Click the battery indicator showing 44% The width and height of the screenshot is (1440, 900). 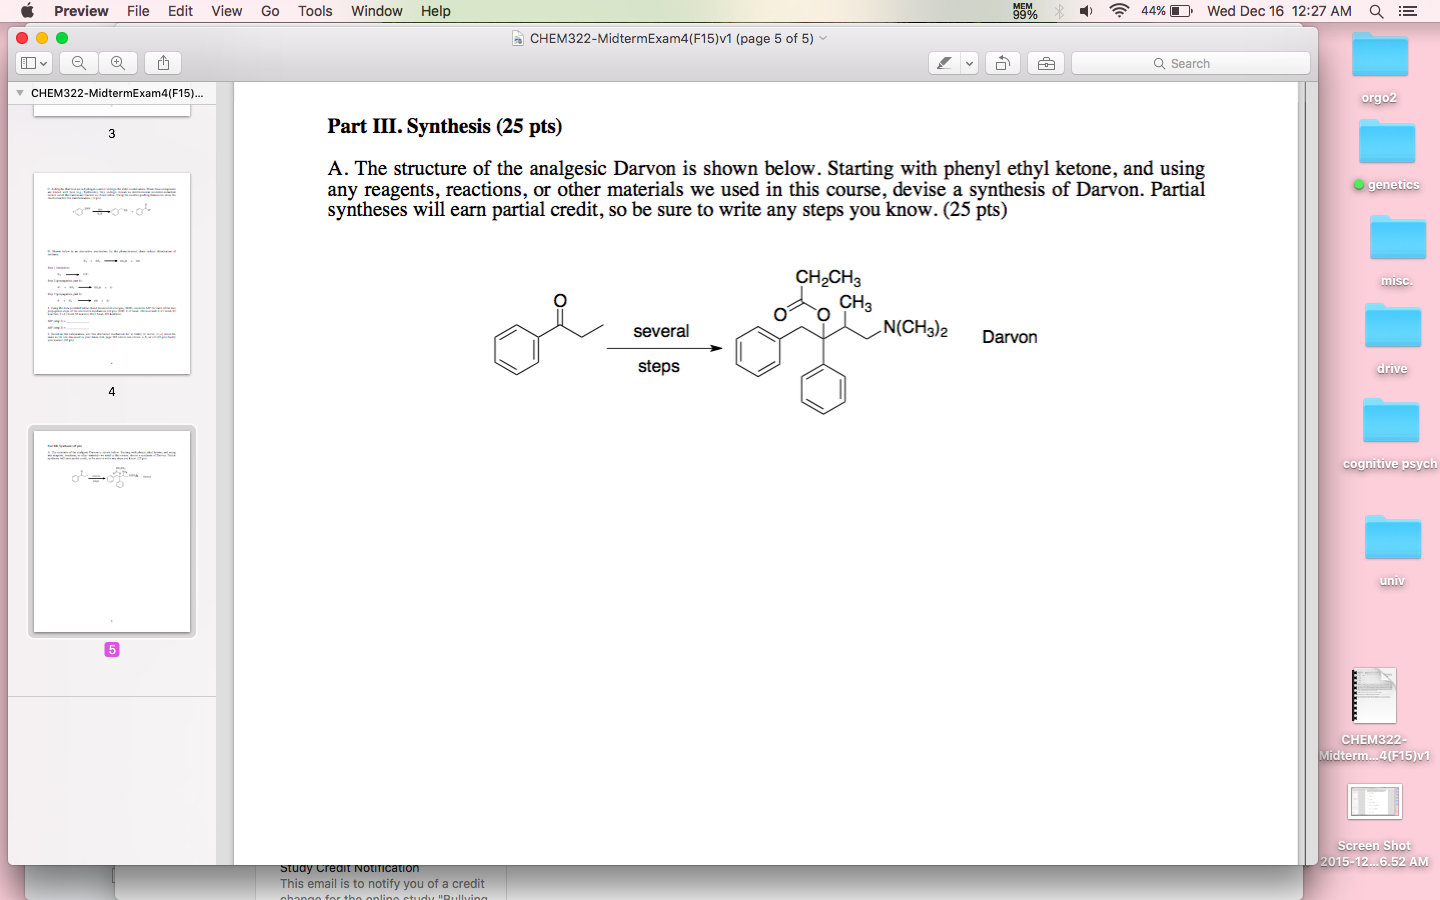[1165, 11]
